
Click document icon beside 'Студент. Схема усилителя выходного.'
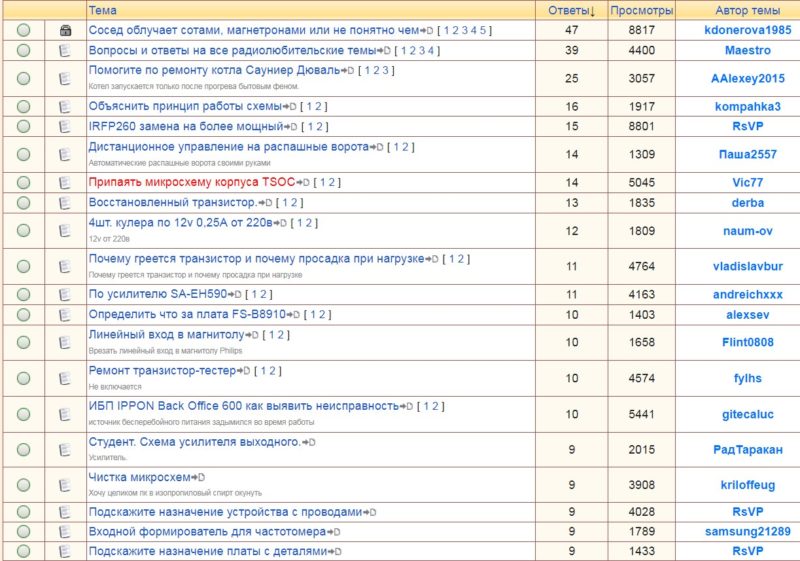click(x=65, y=449)
